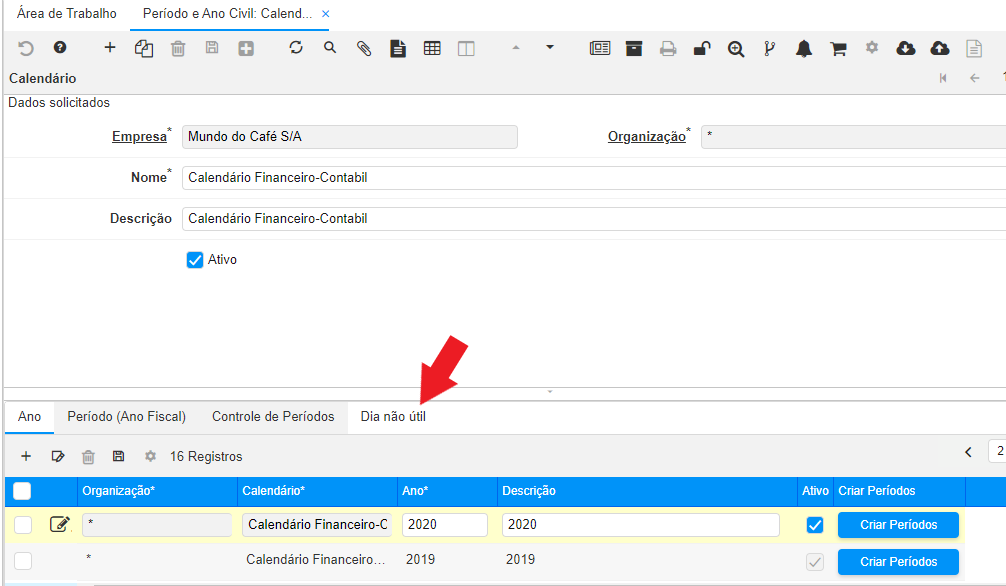
Task: Click Criar Períodos button for 2020
Action: [x=898, y=524]
